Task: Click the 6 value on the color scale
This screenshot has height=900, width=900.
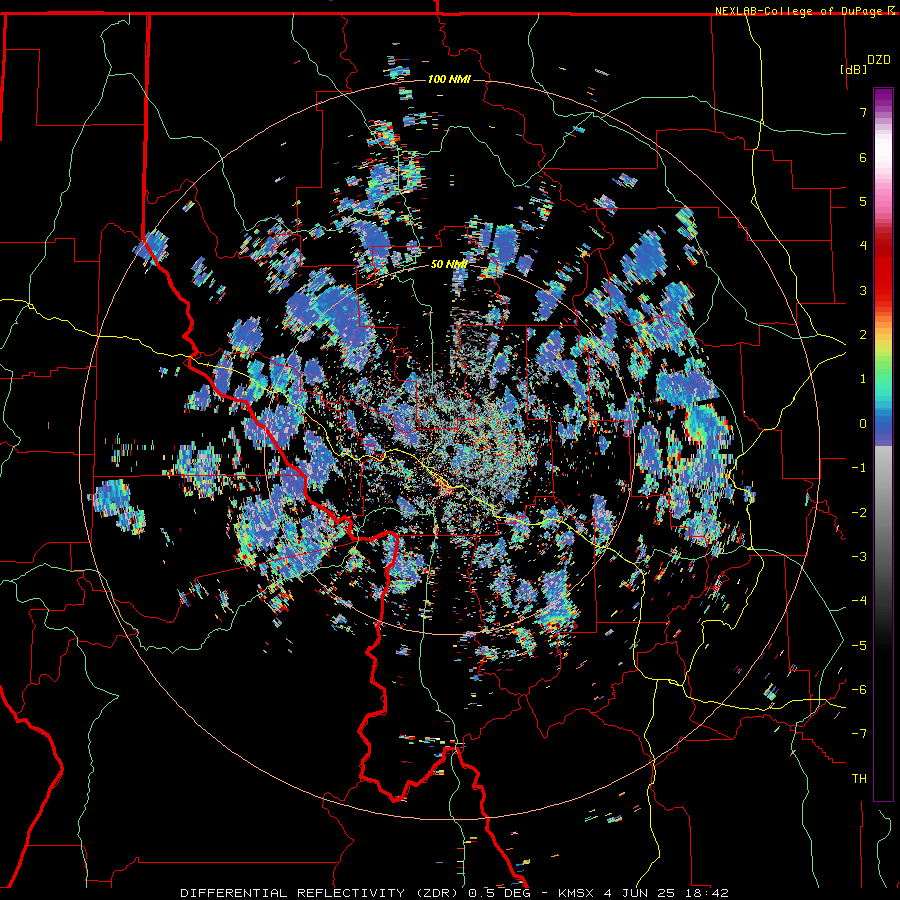Action: tap(863, 157)
